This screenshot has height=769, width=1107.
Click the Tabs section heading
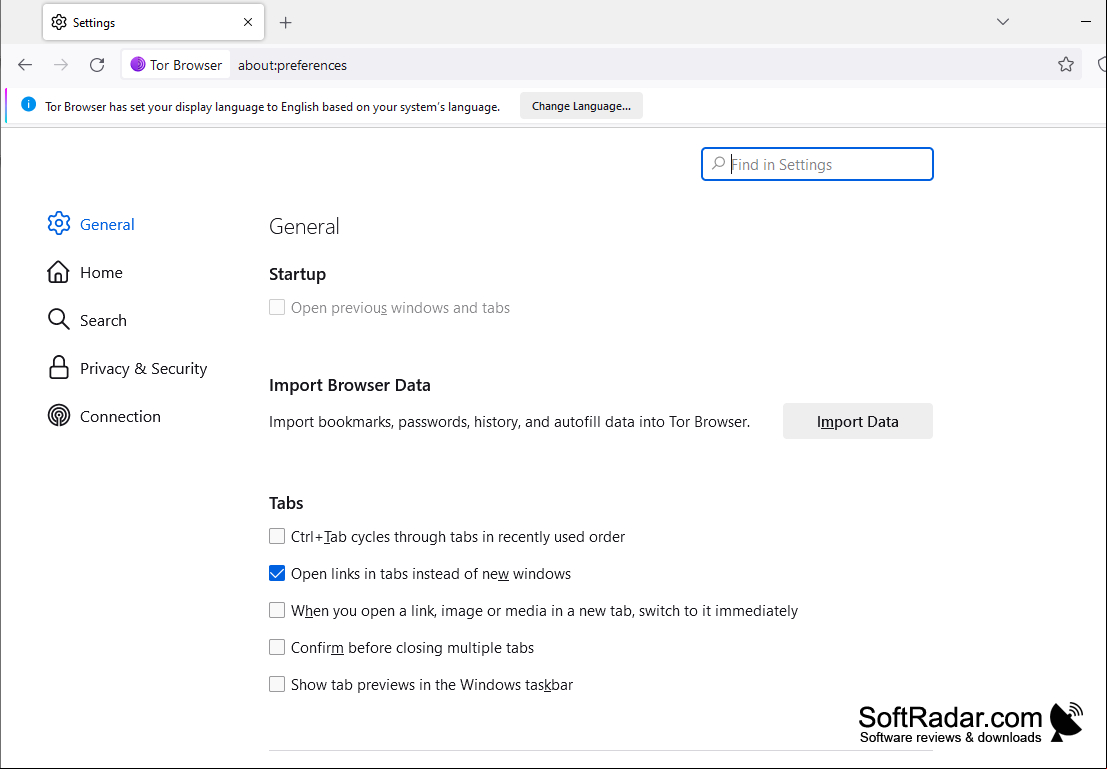click(x=286, y=503)
